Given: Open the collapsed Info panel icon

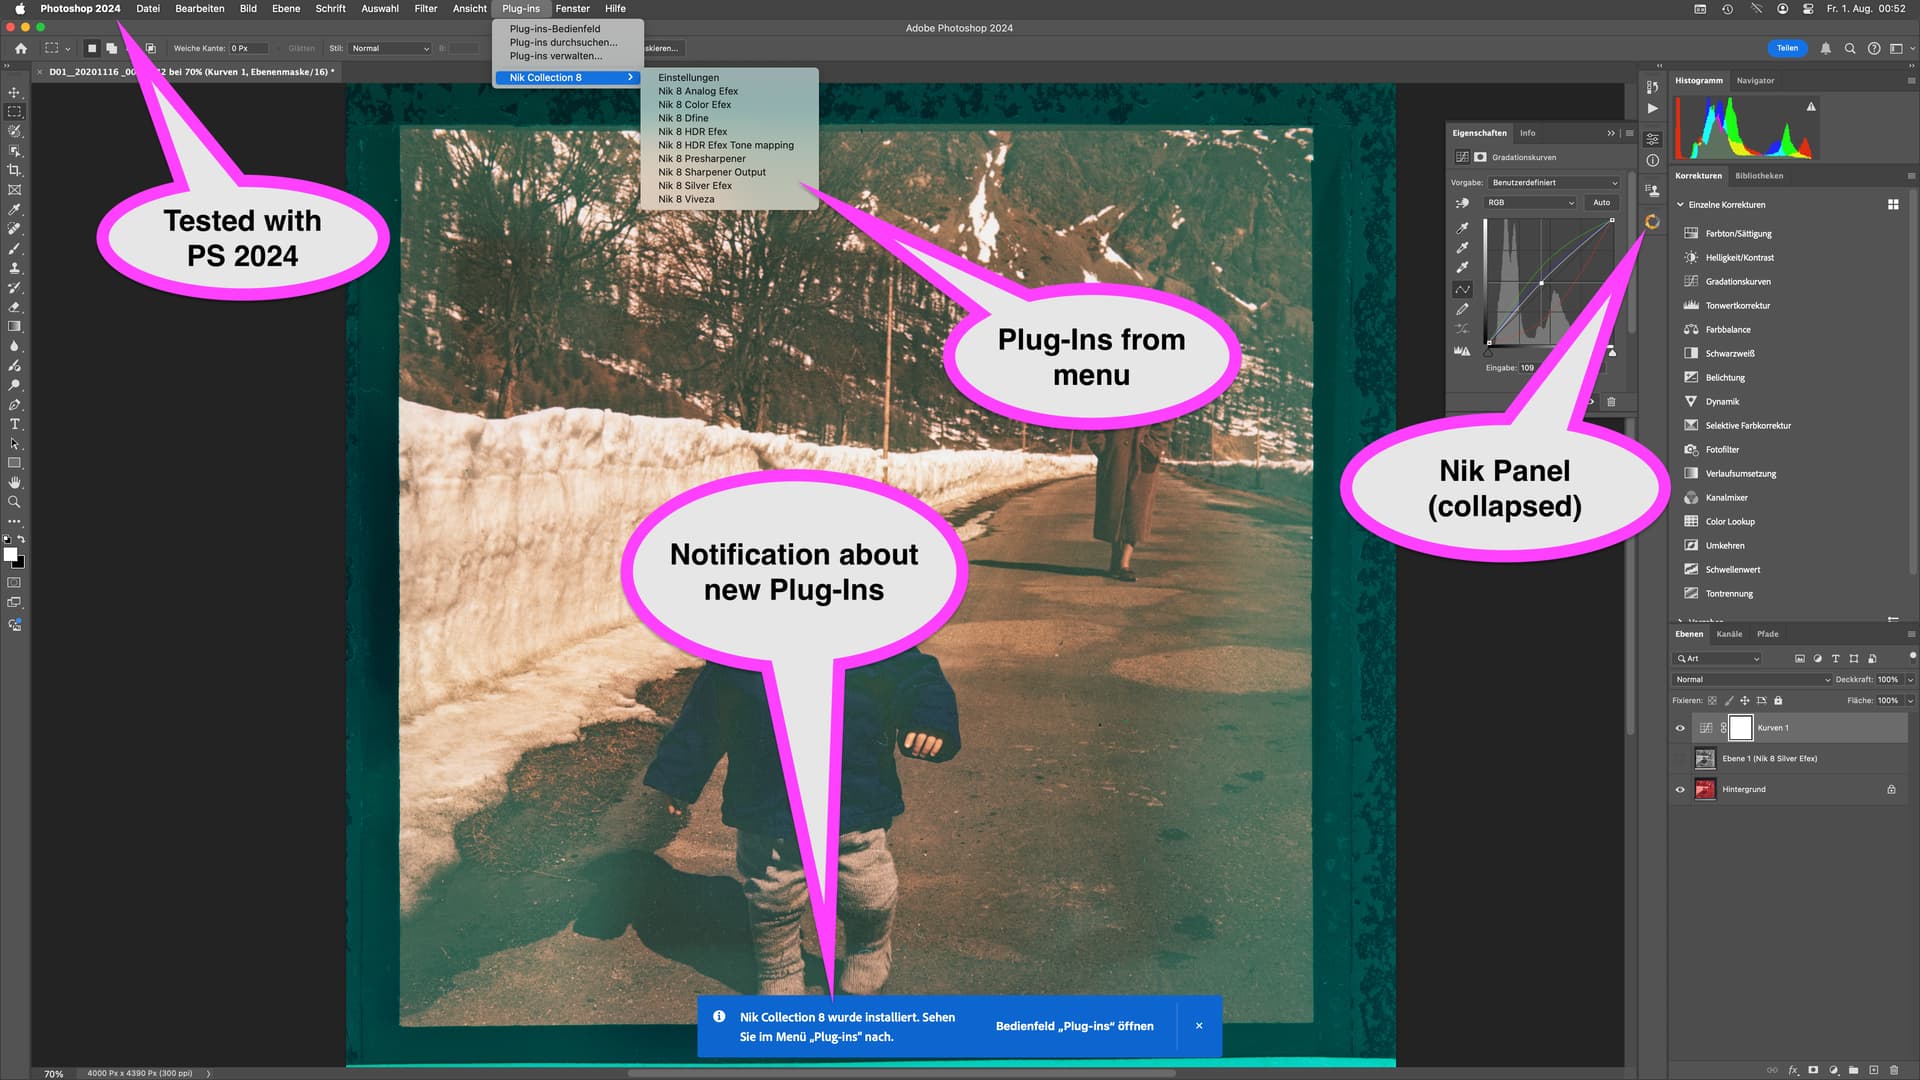Looking at the screenshot, I should 1652,160.
